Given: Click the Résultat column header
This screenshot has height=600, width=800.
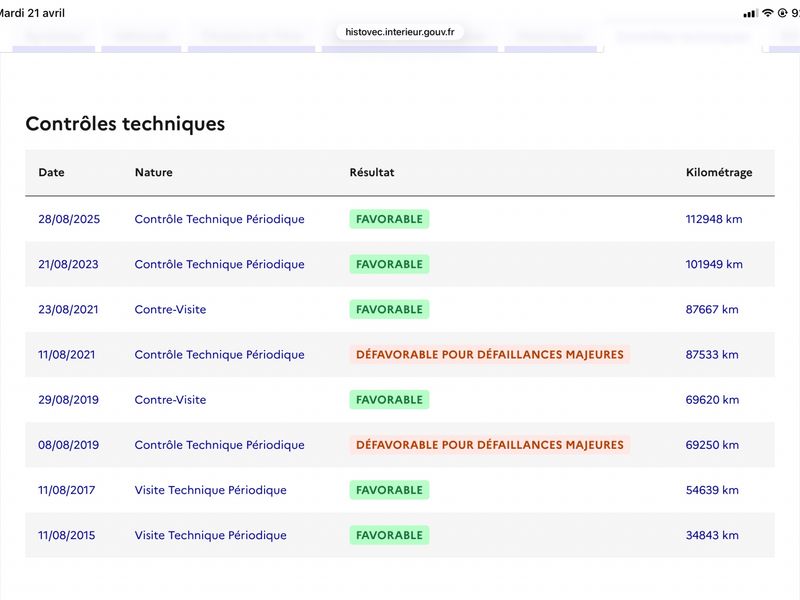Looking at the screenshot, I should [372, 172].
